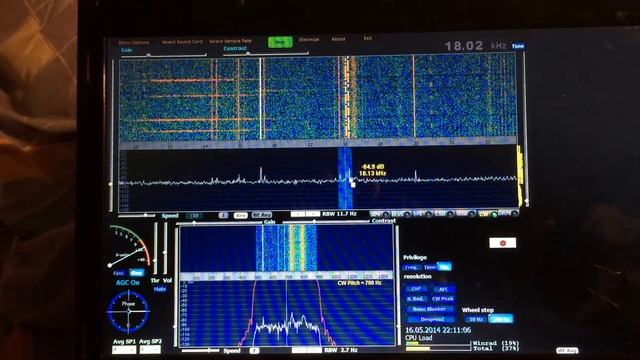Adjust the lower Contrast slider
Screen dimensions: 640x360
[327, 222]
